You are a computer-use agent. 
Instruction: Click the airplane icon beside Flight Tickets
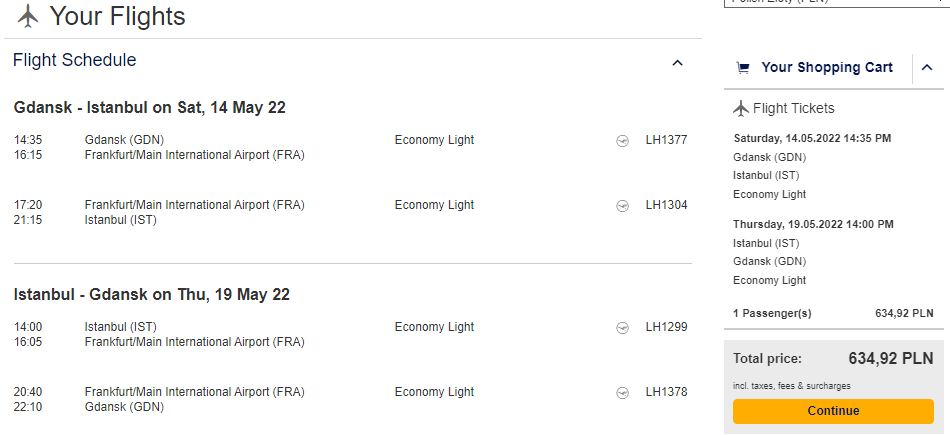point(740,108)
